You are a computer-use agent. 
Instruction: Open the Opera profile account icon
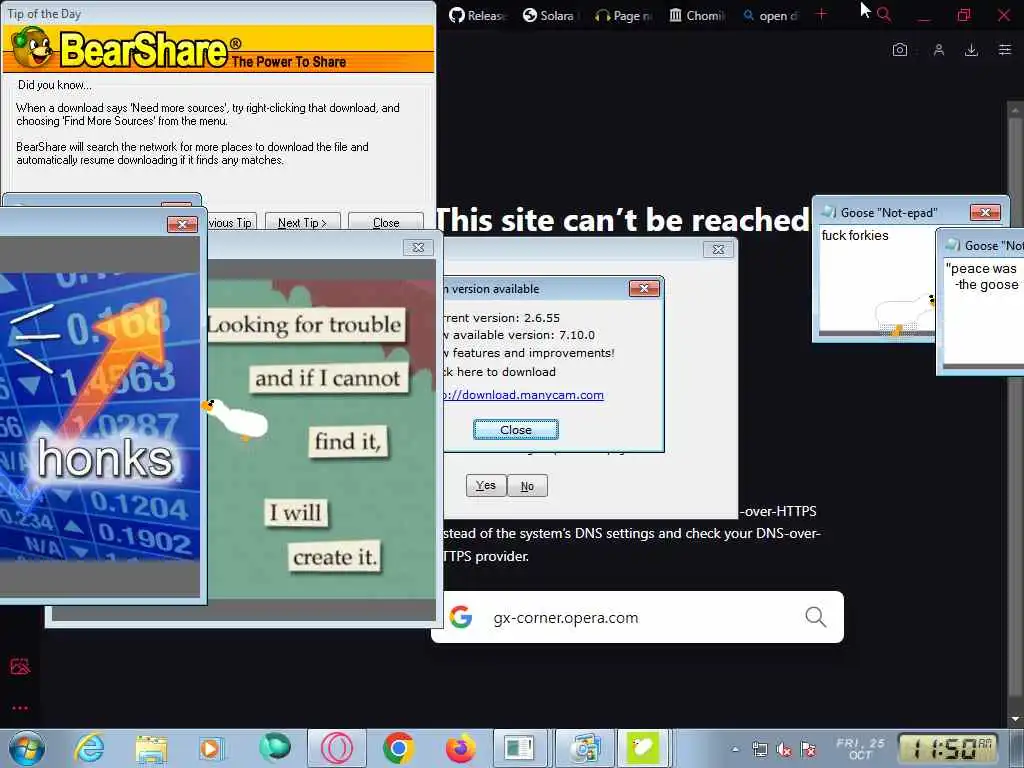tap(938, 50)
